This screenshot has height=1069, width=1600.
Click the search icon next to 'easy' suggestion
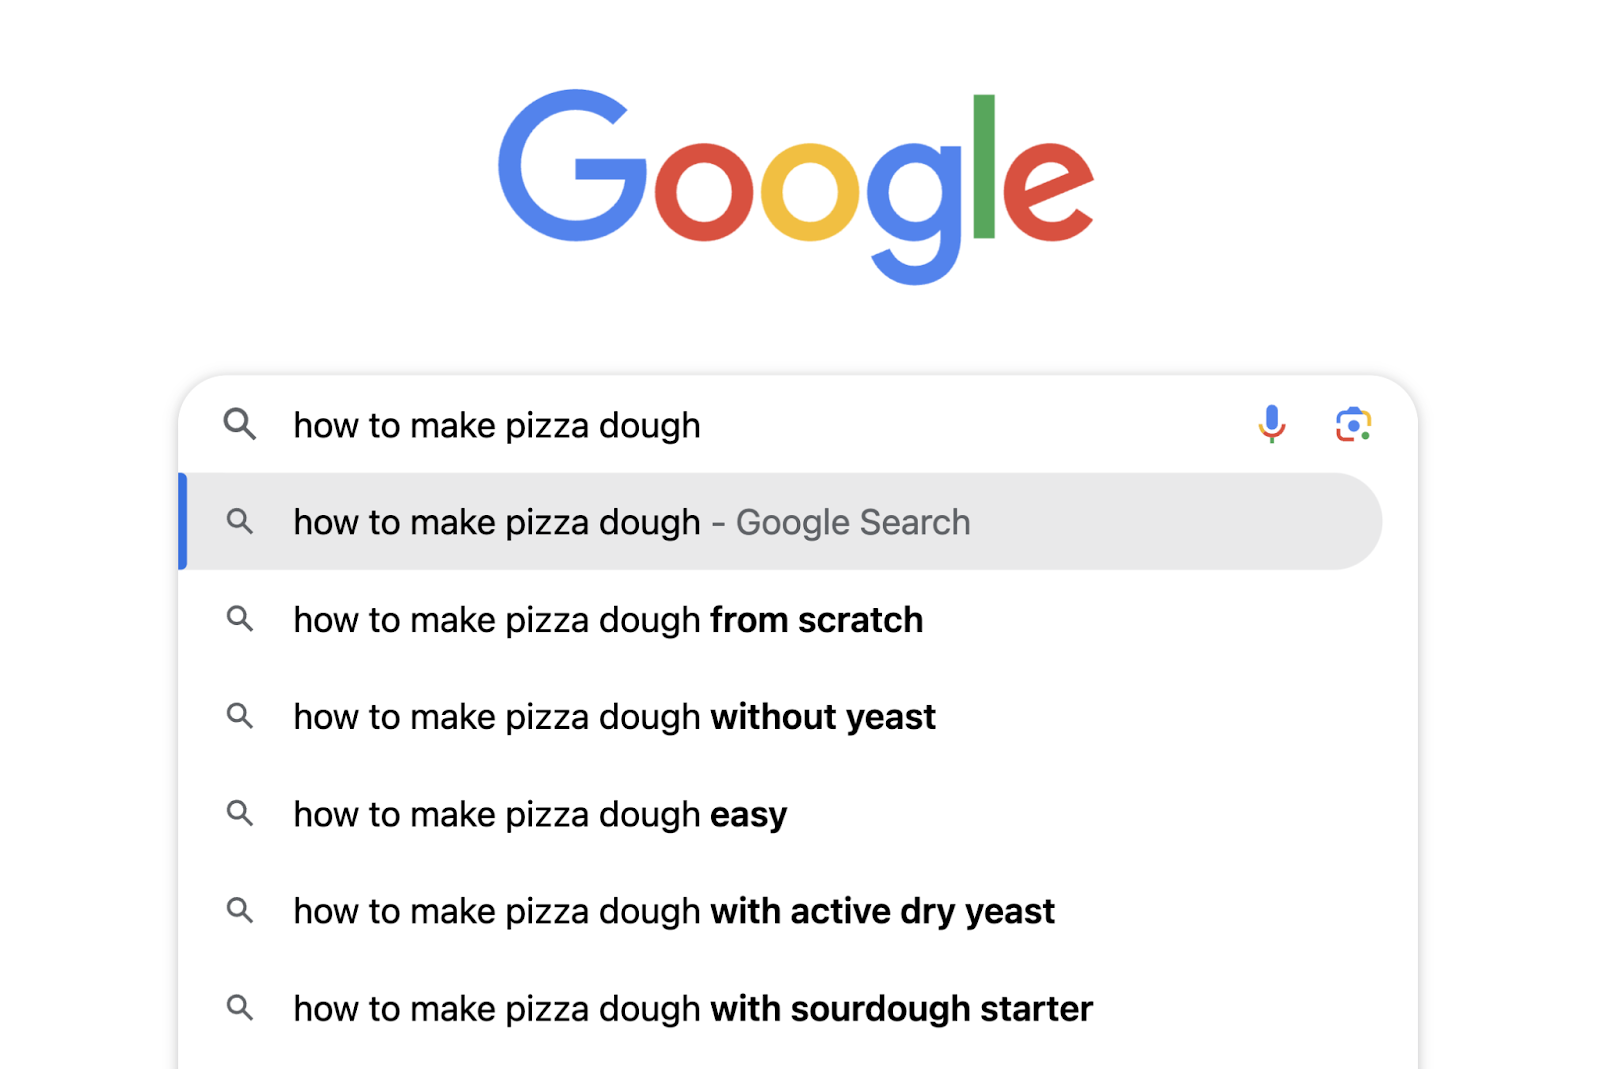point(240,813)
